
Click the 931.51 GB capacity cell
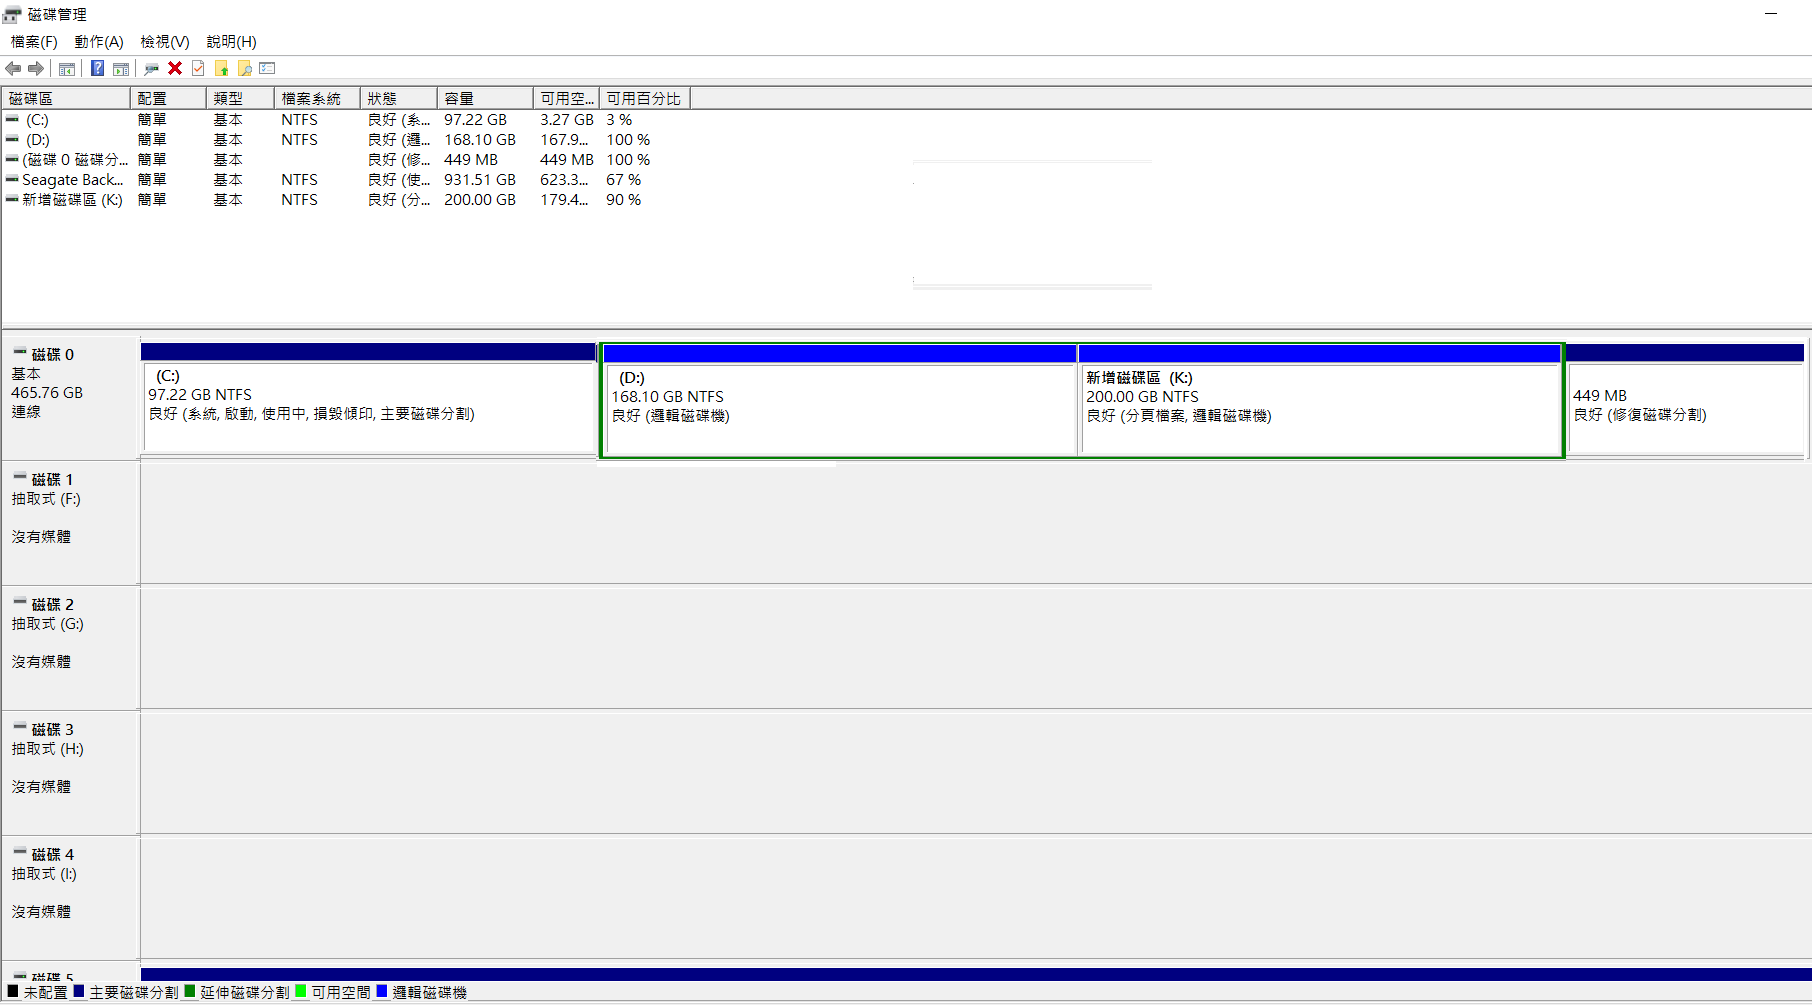click(x=480, y=179)
